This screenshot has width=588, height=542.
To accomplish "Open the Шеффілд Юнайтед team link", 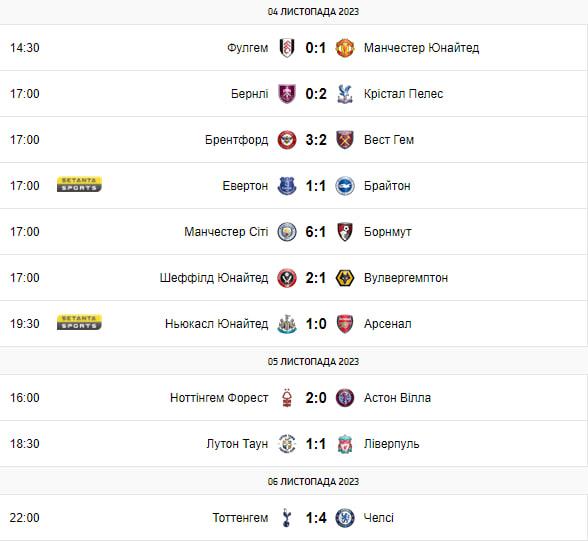I will [x=214, y=278].
